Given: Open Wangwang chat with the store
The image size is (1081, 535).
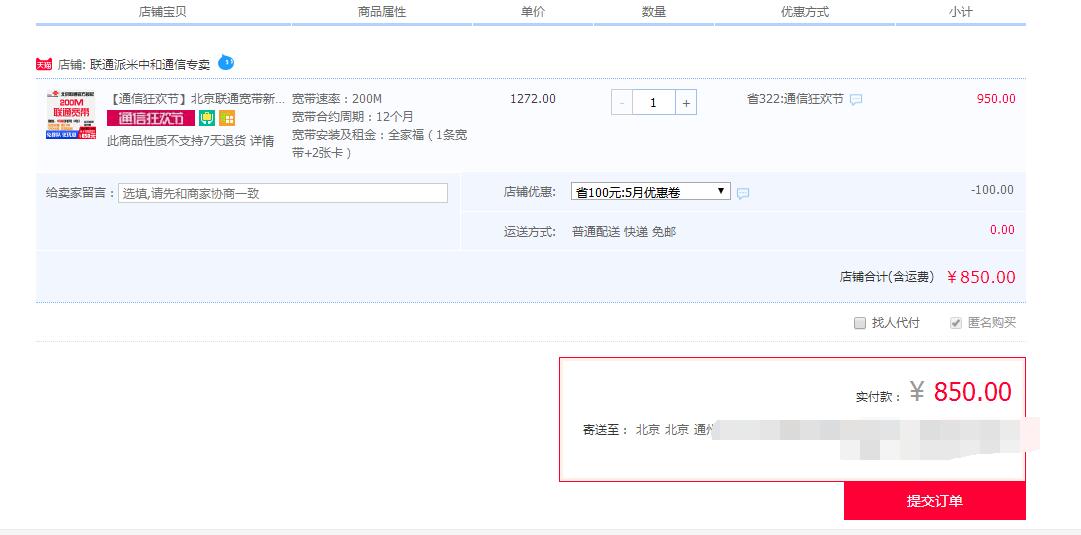Looking at the screenshot, I should (226, 63).
